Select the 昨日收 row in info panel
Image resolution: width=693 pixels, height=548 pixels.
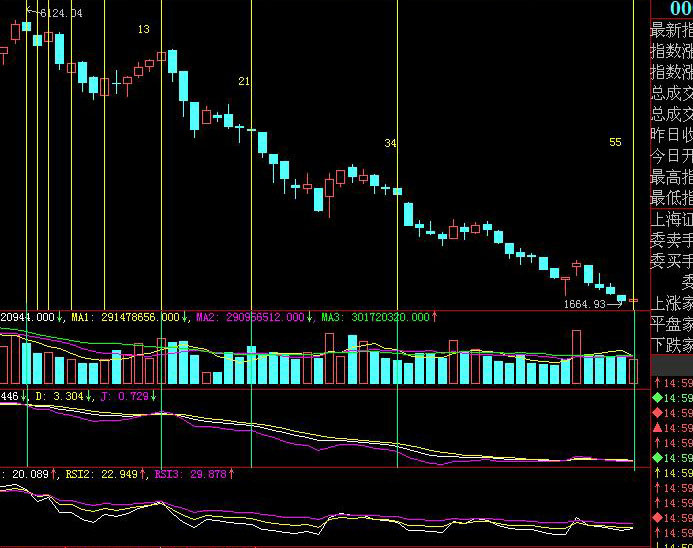click(671, 135)
